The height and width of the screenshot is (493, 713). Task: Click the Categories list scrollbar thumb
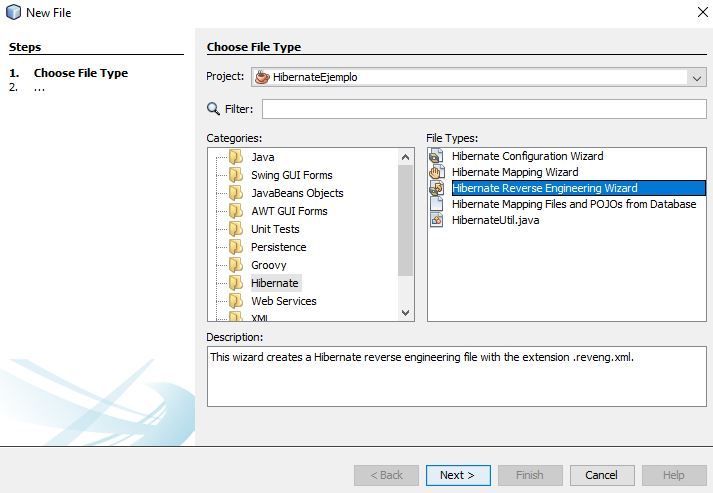point(405,221)
